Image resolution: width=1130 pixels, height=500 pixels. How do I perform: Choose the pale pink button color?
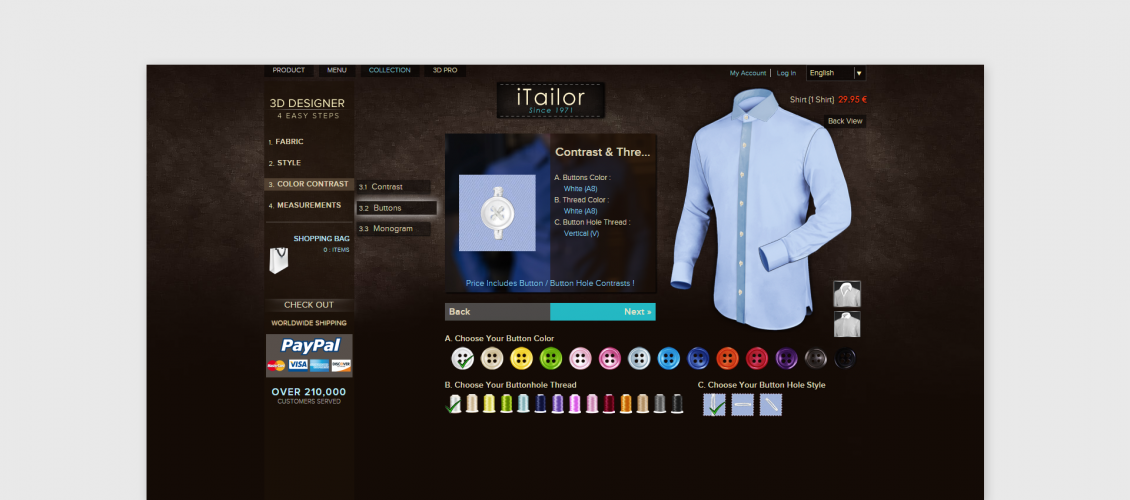(x=580, y=358)
